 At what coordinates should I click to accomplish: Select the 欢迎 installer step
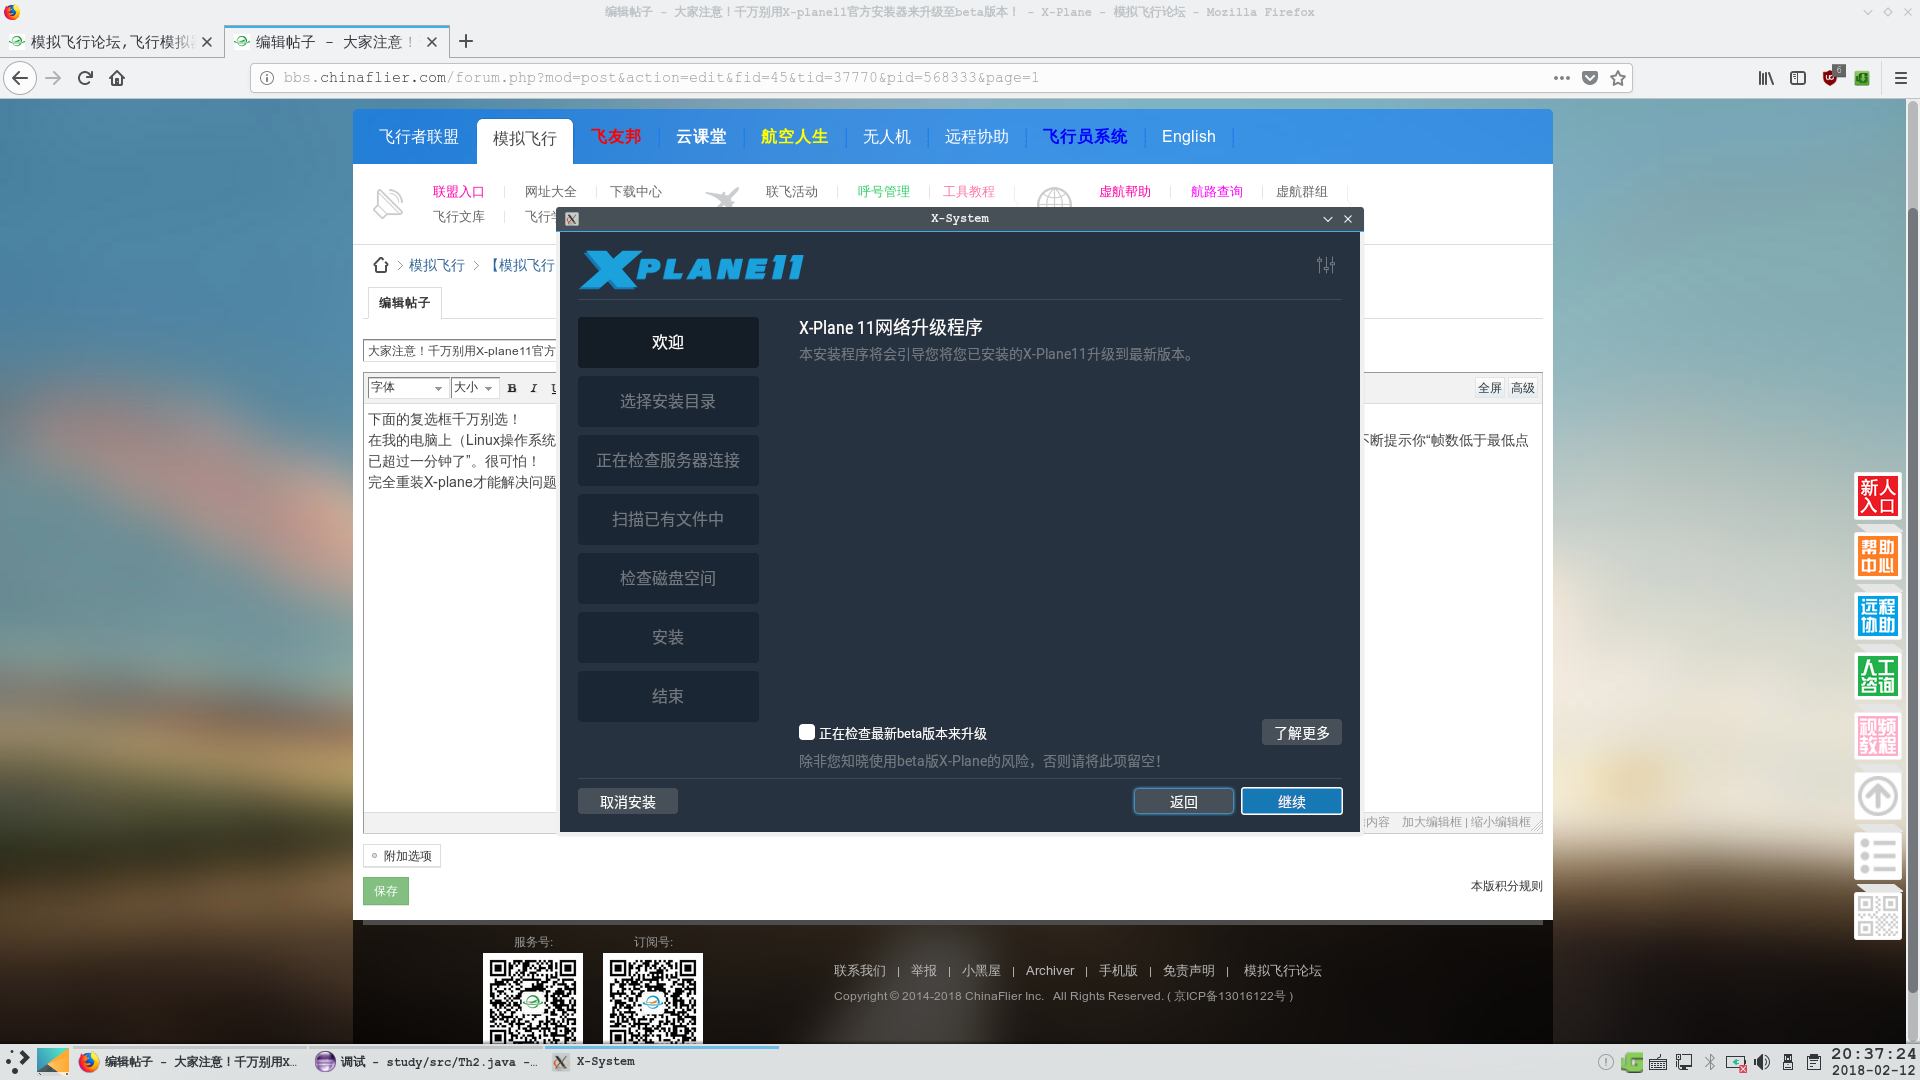[668, 342]
